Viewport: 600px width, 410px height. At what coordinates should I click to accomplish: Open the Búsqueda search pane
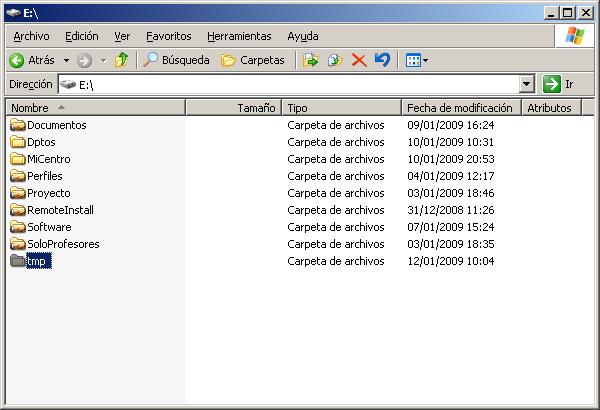pyautogui.click(x=176, y=60)
